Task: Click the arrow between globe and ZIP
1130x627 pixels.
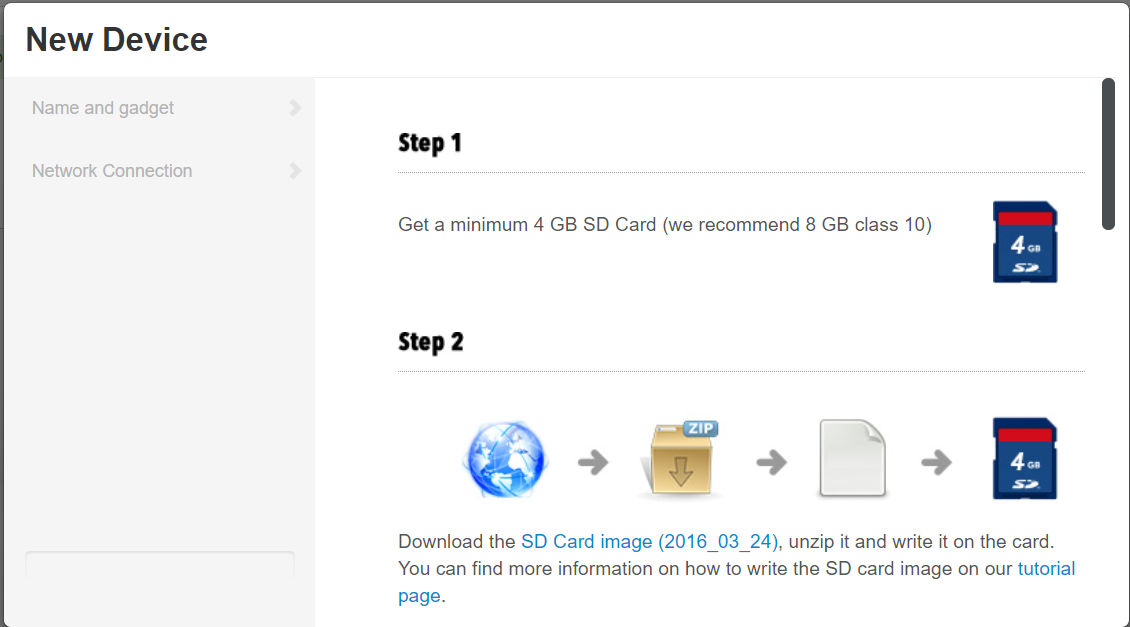Action: 593,462
